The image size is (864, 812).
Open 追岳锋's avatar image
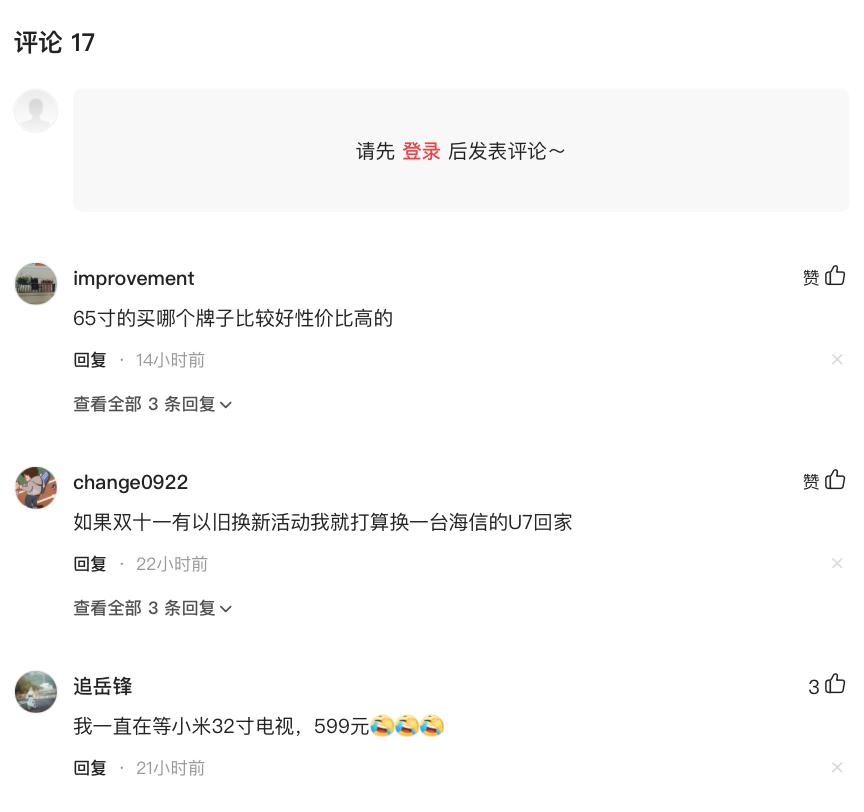(36, 692)
